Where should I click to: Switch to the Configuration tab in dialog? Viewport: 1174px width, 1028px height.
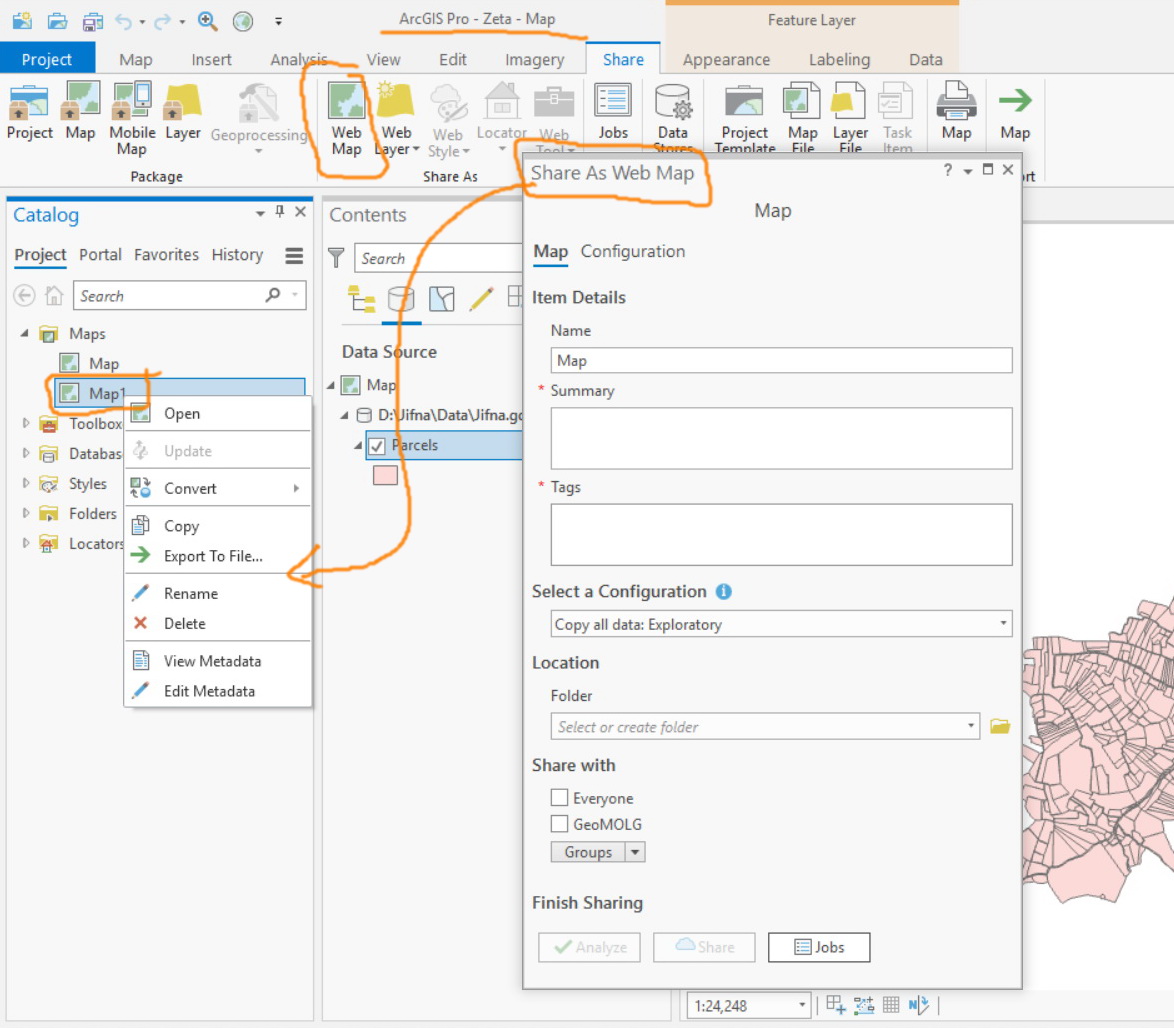(x=633, y=252)
